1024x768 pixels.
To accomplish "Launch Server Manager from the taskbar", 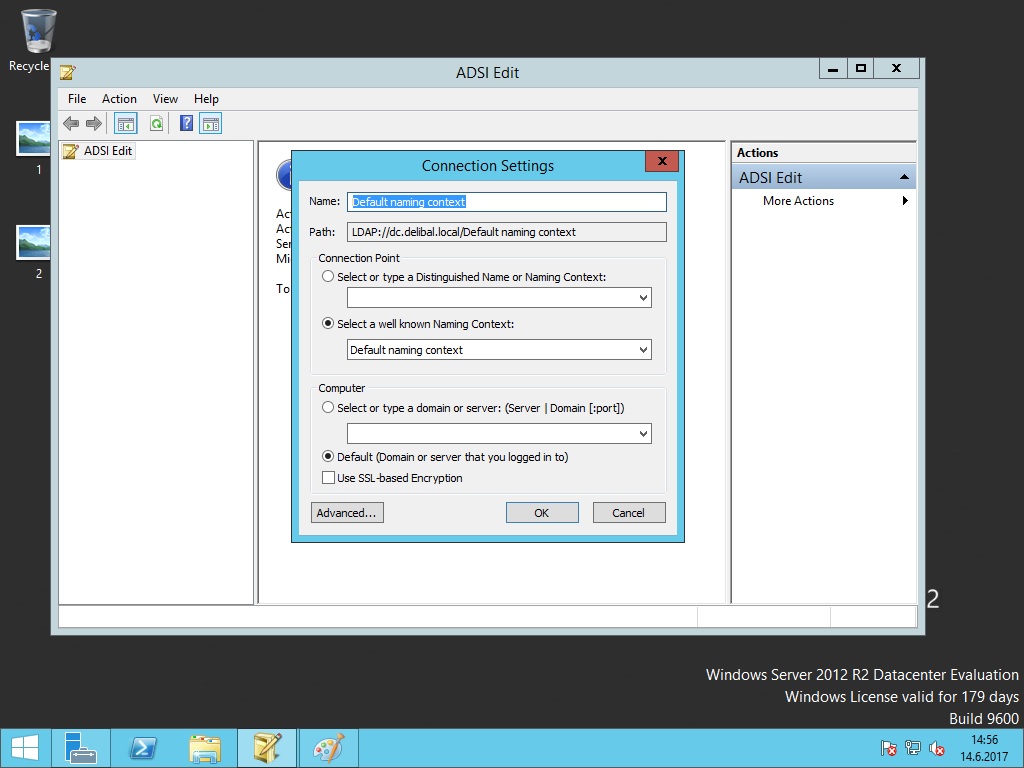I will [81, 748].
